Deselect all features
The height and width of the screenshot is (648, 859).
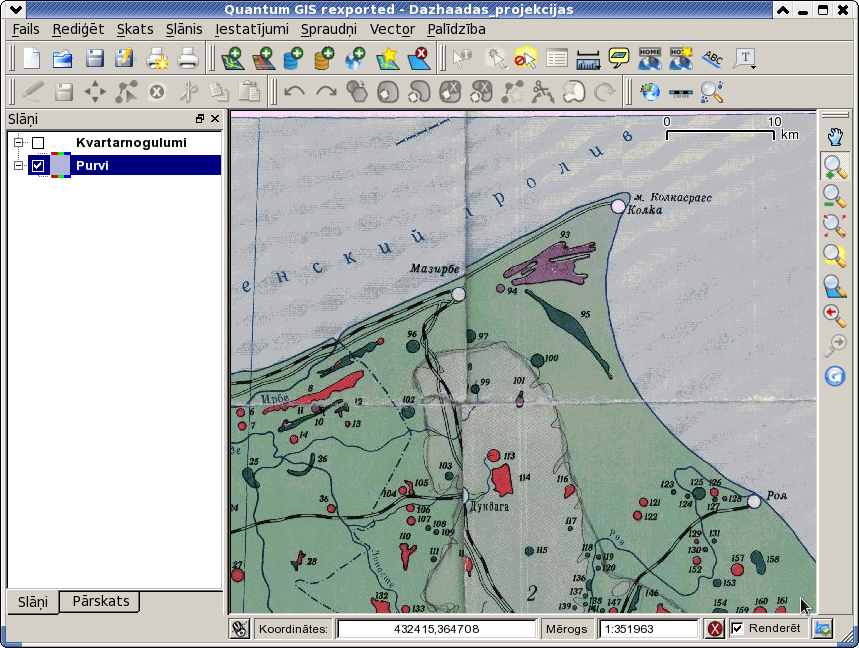[525, 58]
